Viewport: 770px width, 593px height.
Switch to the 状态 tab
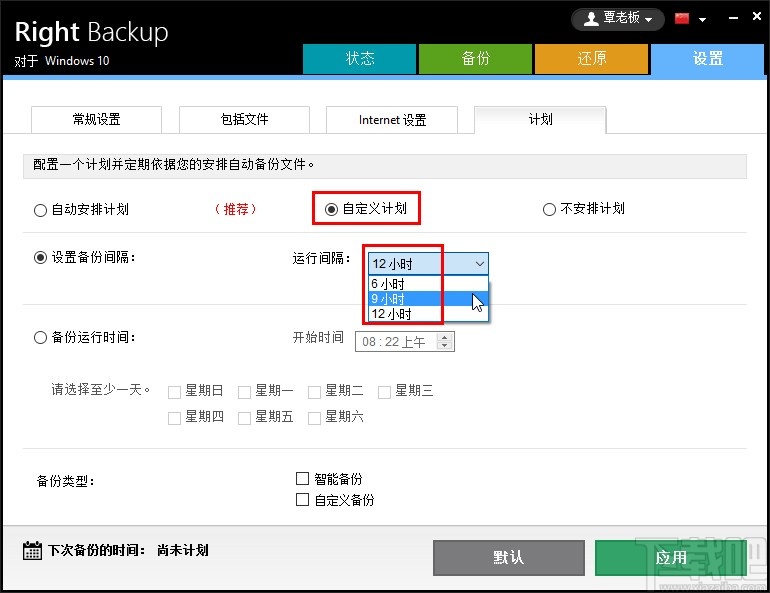tap(359, 59)
